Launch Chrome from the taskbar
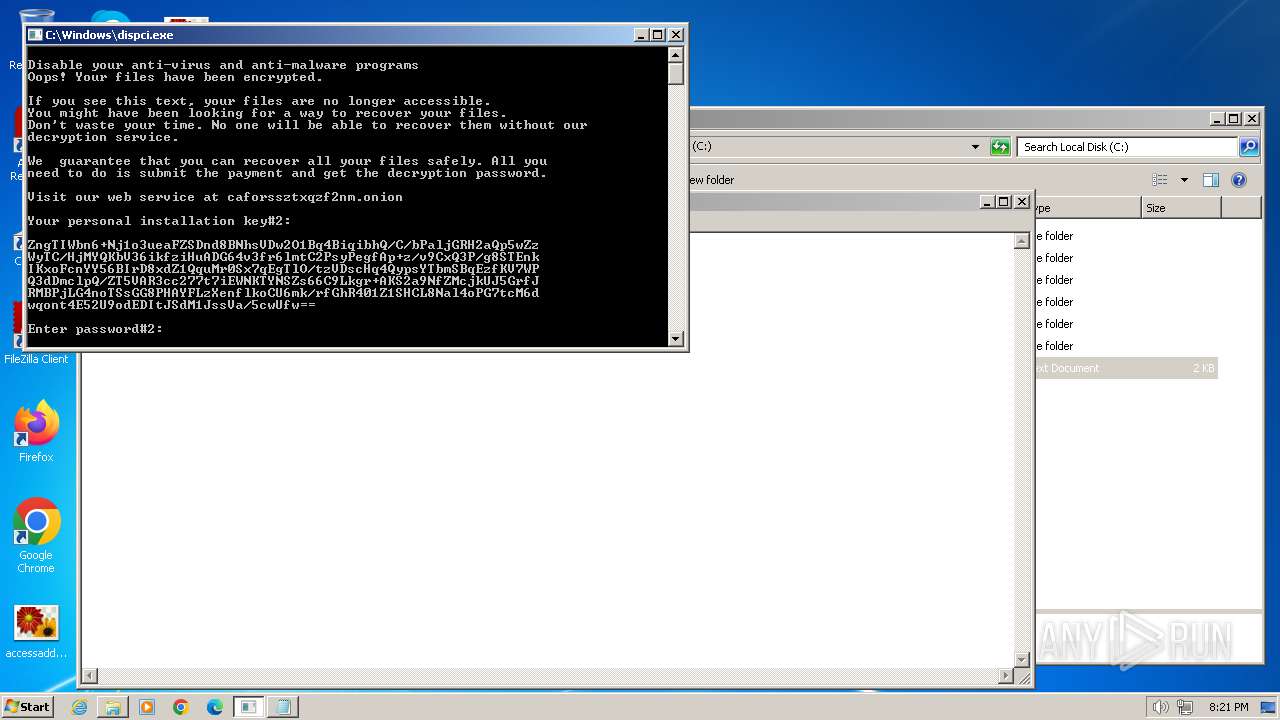Screen dimensions: 1280x720 point(181,707)
